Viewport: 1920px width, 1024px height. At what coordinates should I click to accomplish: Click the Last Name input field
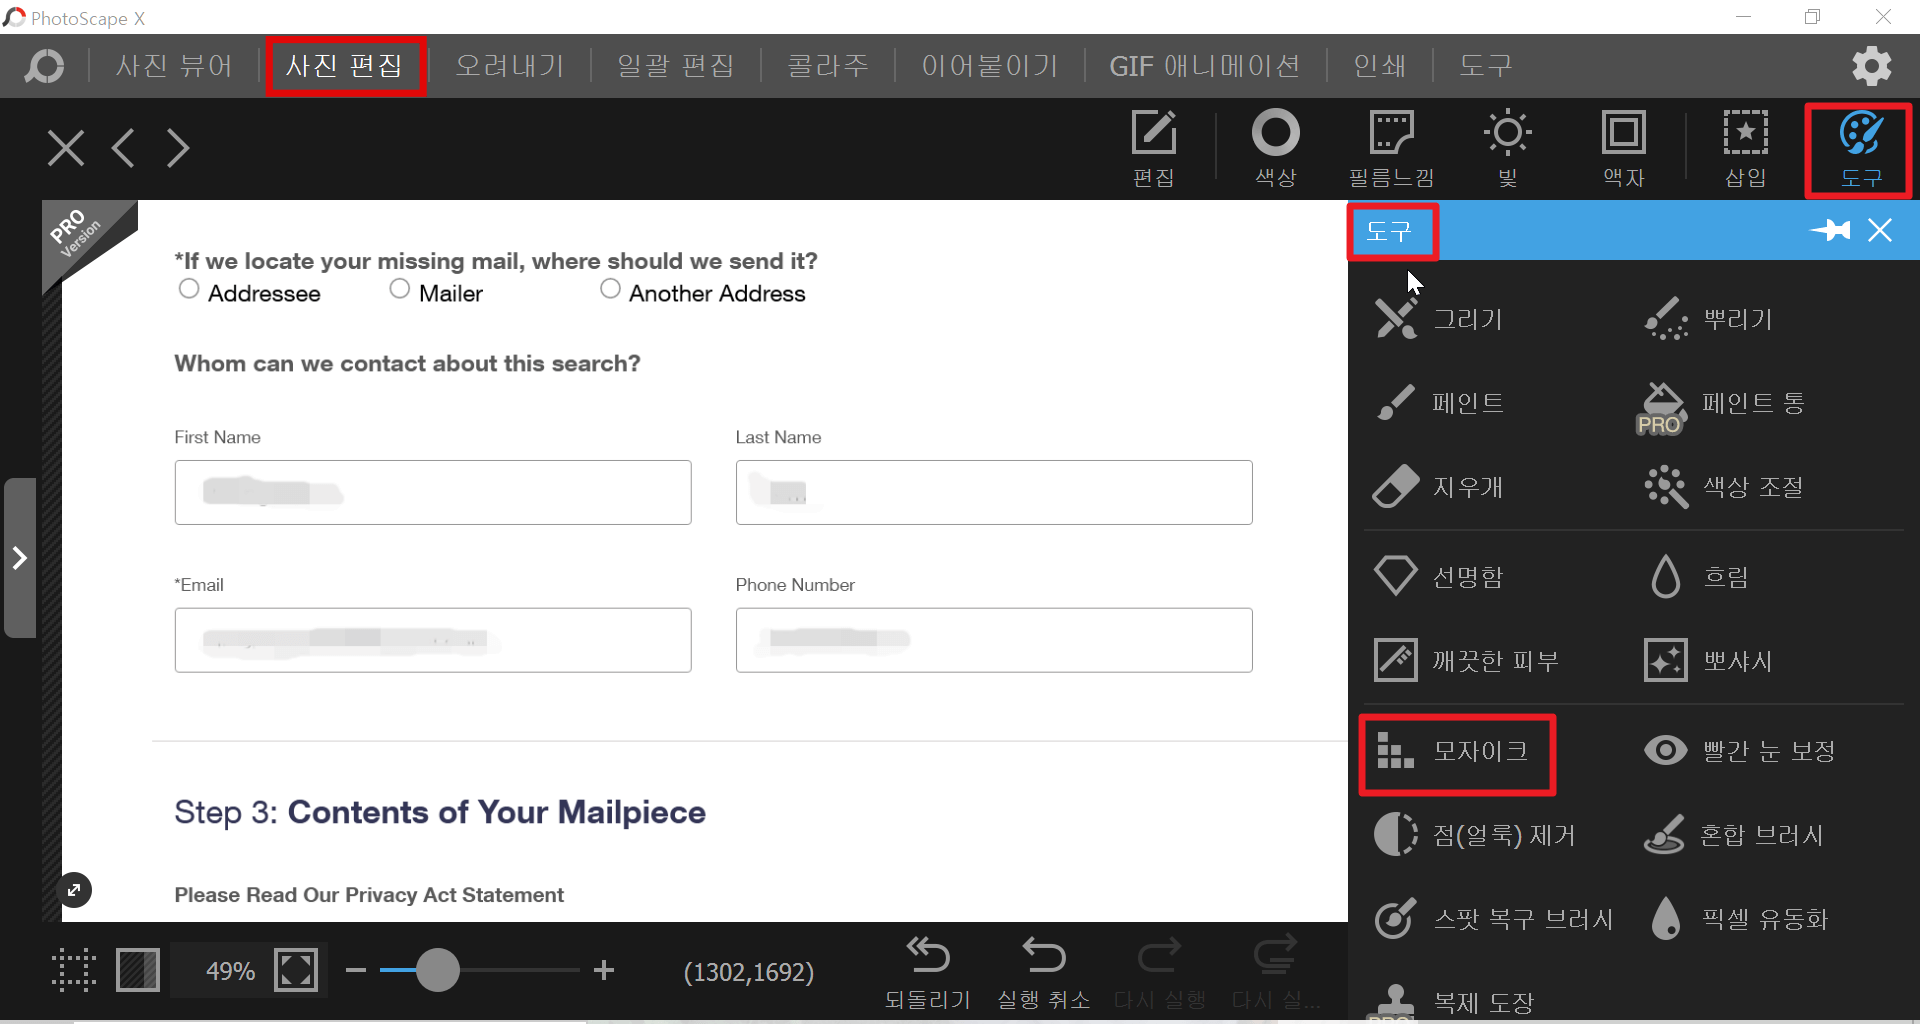click(994, 492)
